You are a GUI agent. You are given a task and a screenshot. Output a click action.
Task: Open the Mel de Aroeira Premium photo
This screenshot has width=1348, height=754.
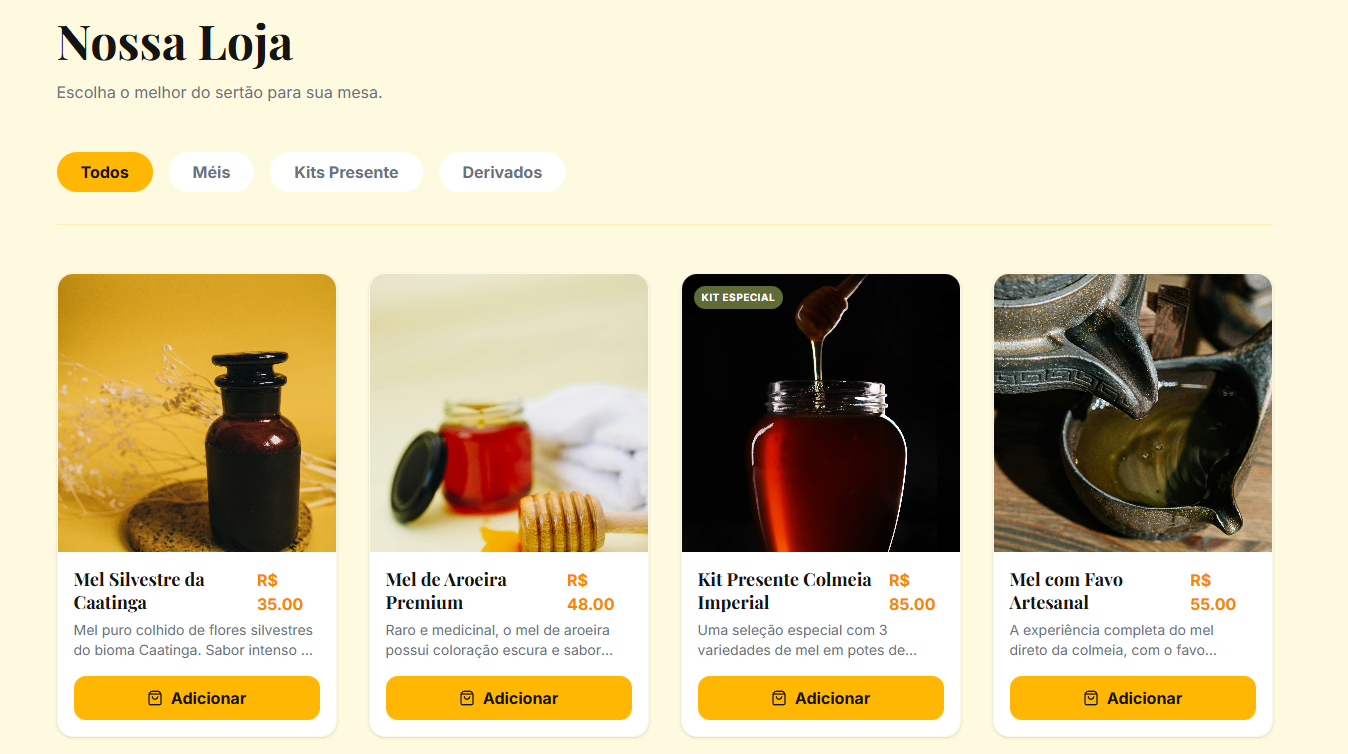509,413
